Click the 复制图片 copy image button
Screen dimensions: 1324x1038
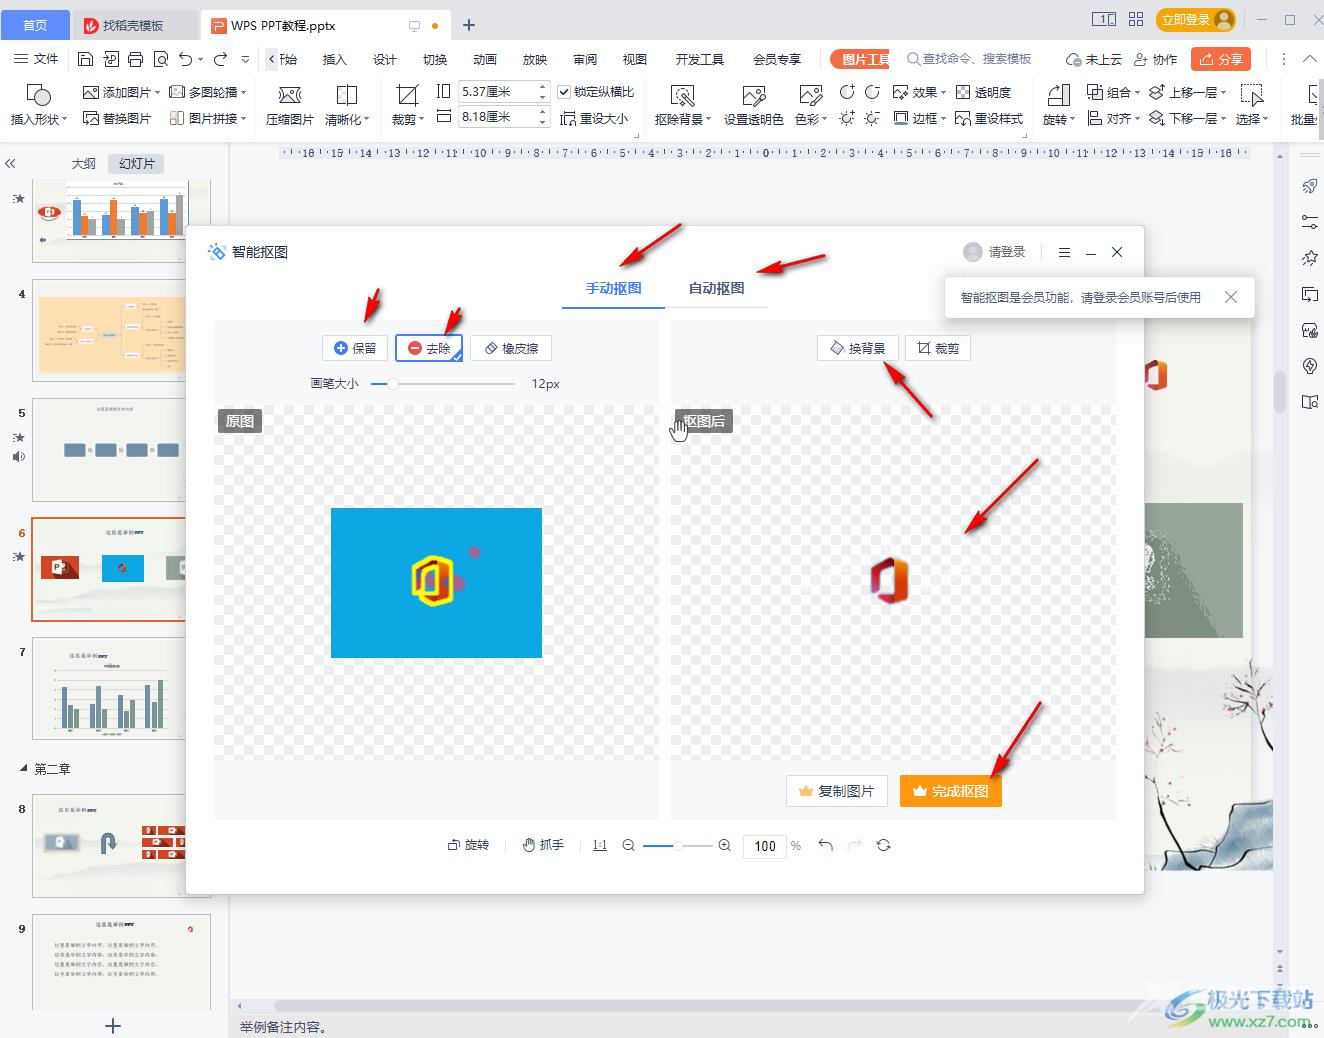(x=837, y=791)
